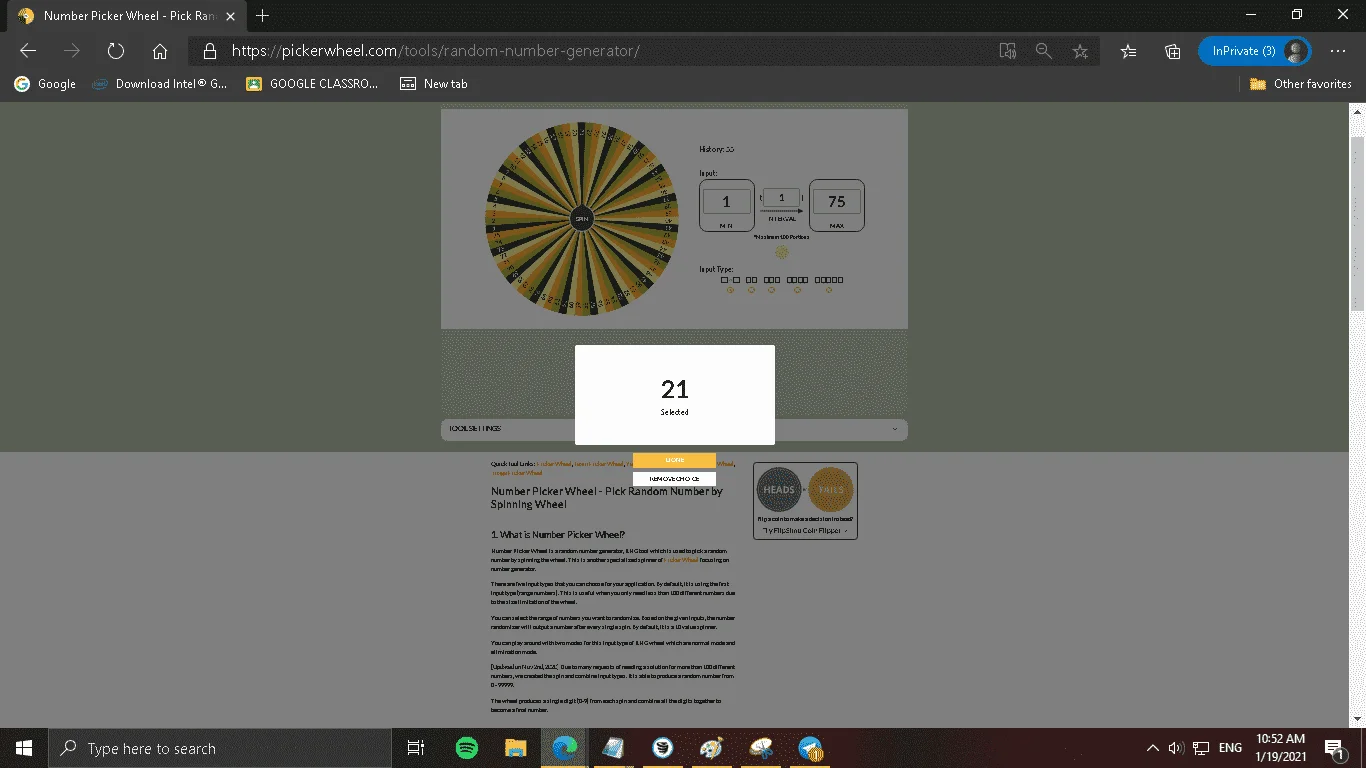Open the GOOGLE CLASSROOM bookmark
The image size is (1366, 768).
[x=312, y=84]
